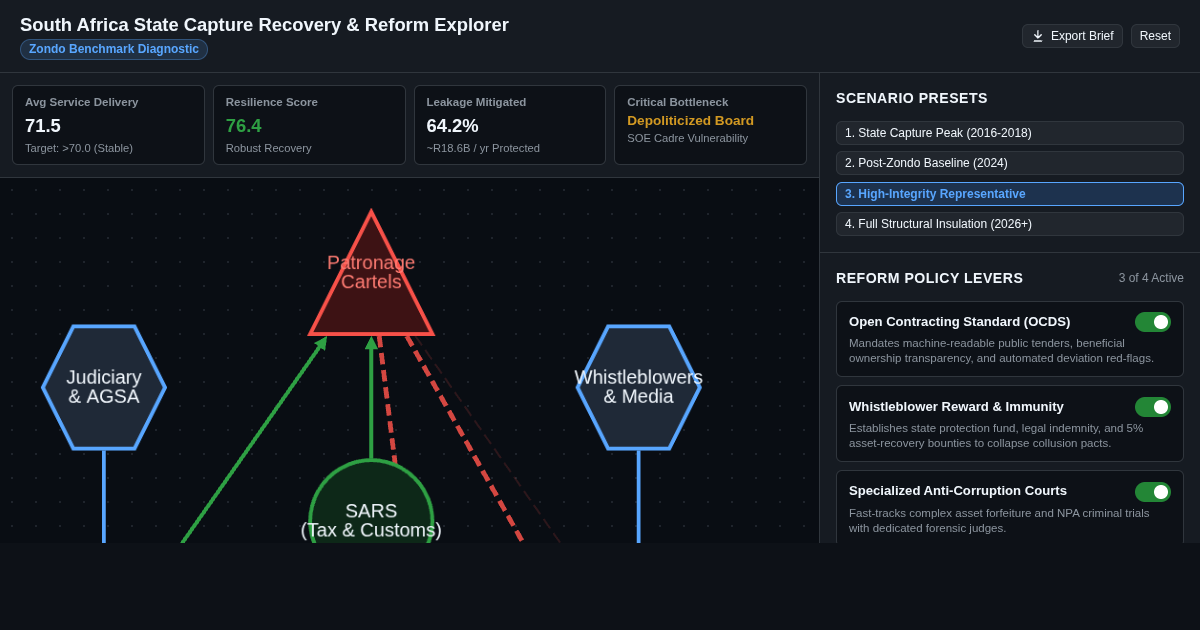Reset the scenario explorer
1200x630 pixels.
pos(1155,36)
